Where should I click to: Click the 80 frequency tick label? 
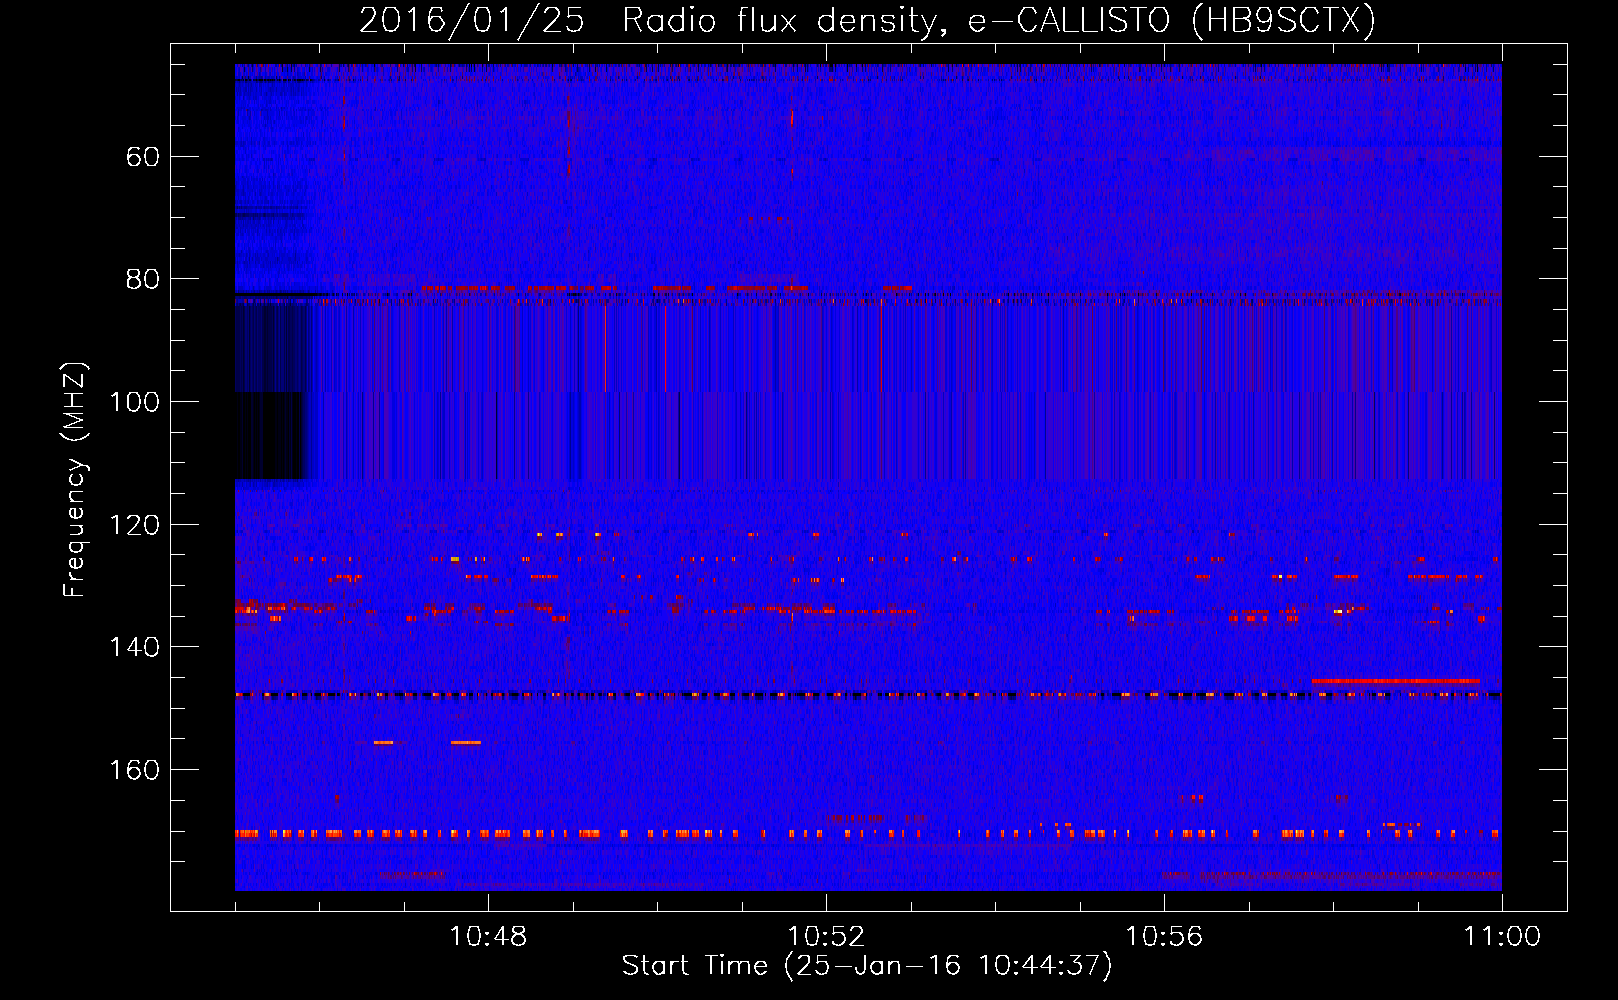143,279
